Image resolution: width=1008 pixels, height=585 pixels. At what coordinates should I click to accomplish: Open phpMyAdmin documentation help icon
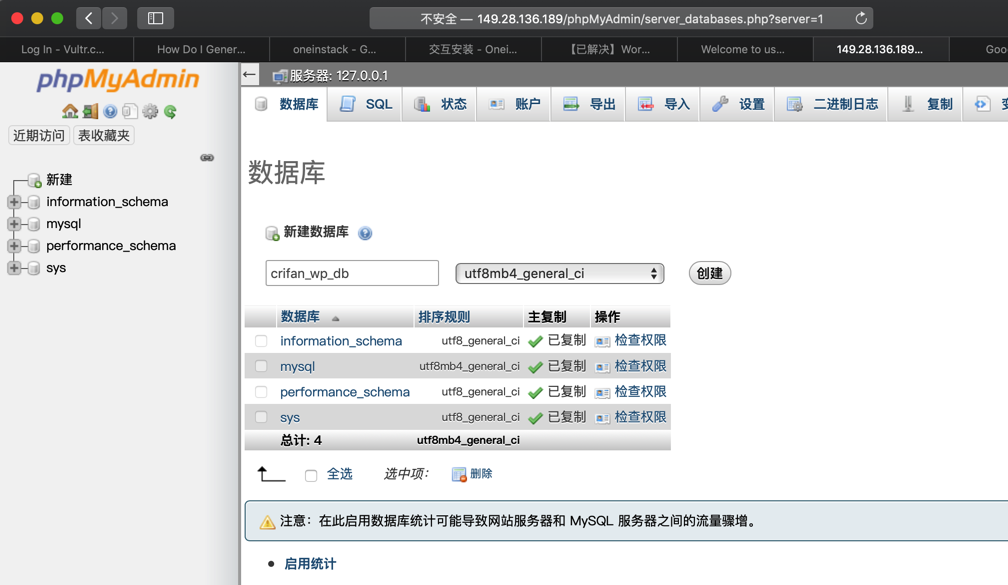110,111
